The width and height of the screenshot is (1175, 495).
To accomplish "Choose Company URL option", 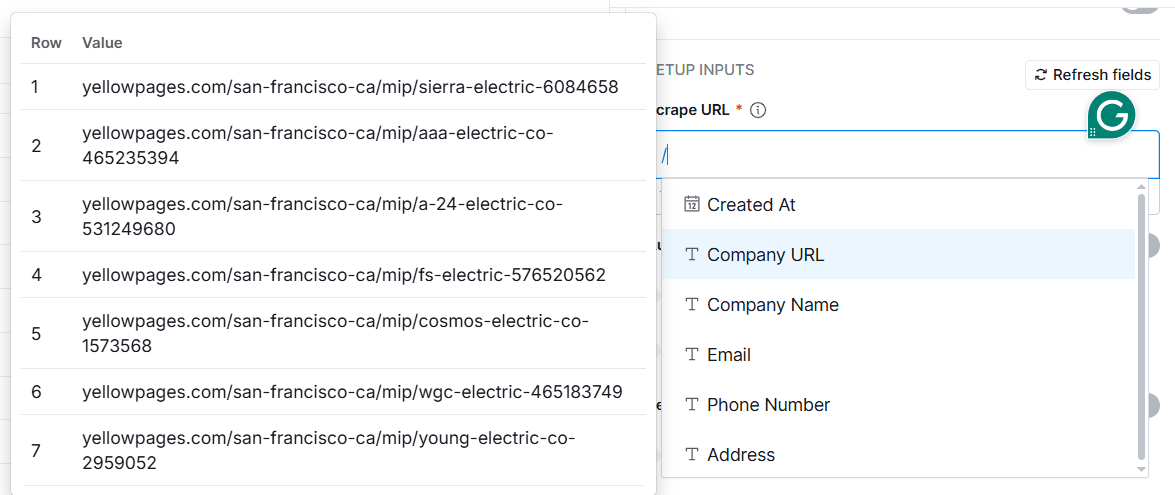I will click(x=899, y=255).
